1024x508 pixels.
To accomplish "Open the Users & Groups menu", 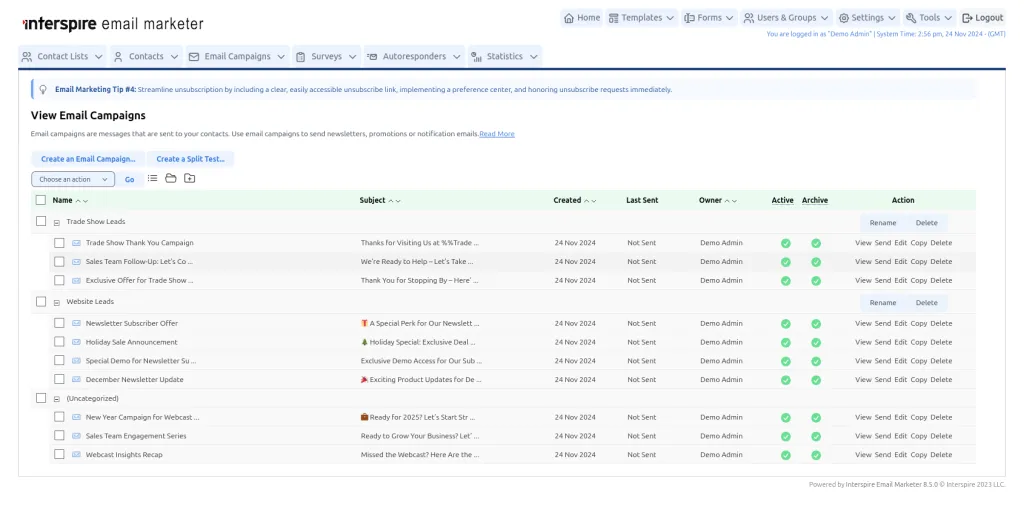I will coord(786,18).
